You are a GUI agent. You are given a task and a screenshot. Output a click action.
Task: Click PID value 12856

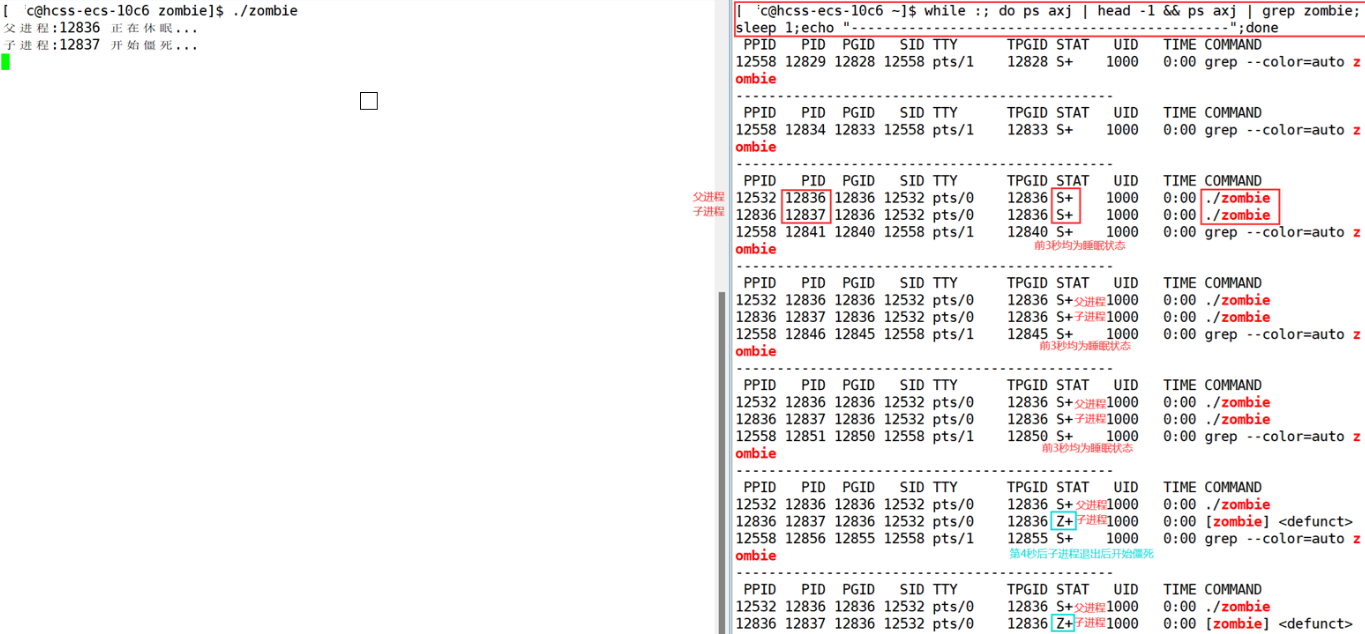[x=805, y=538]
